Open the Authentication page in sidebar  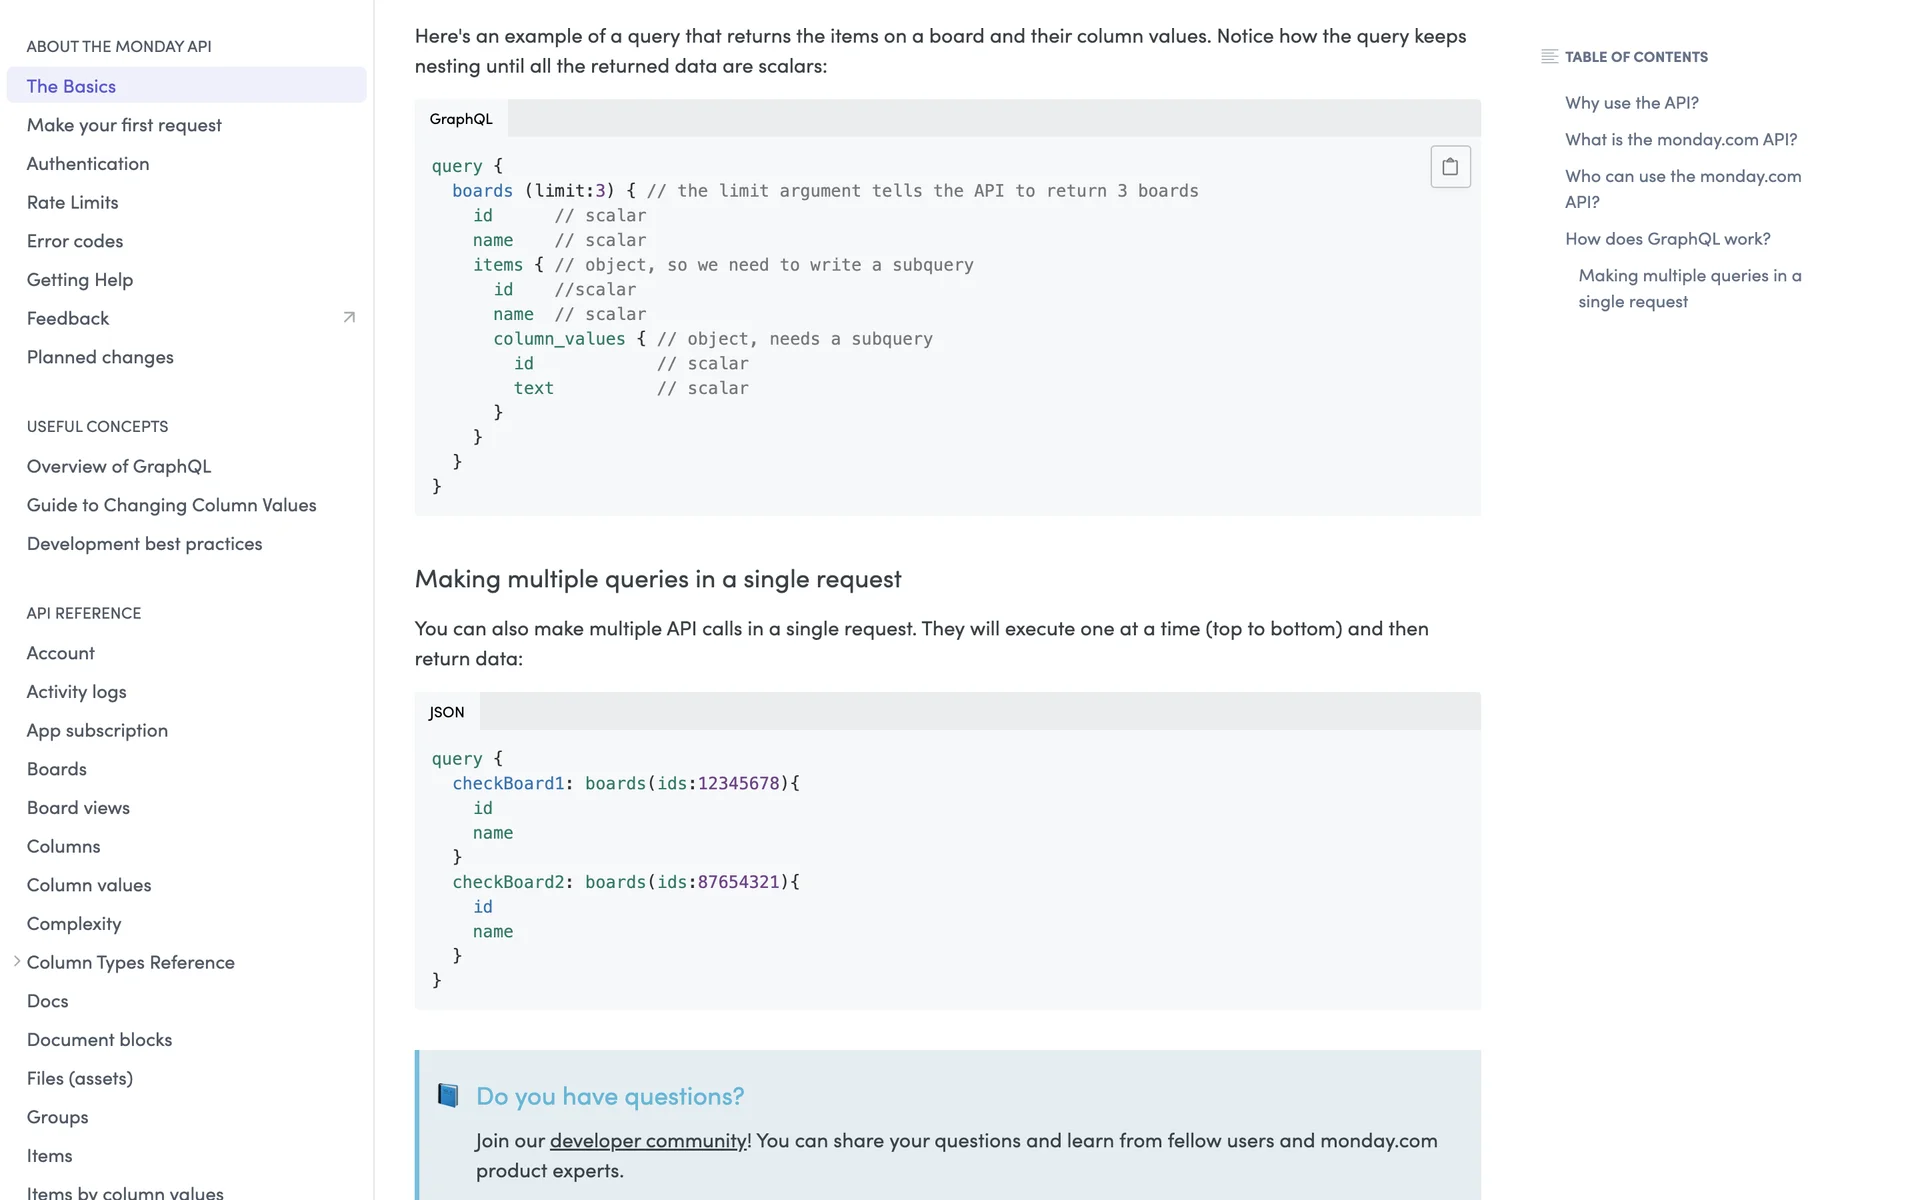point(88,164)
